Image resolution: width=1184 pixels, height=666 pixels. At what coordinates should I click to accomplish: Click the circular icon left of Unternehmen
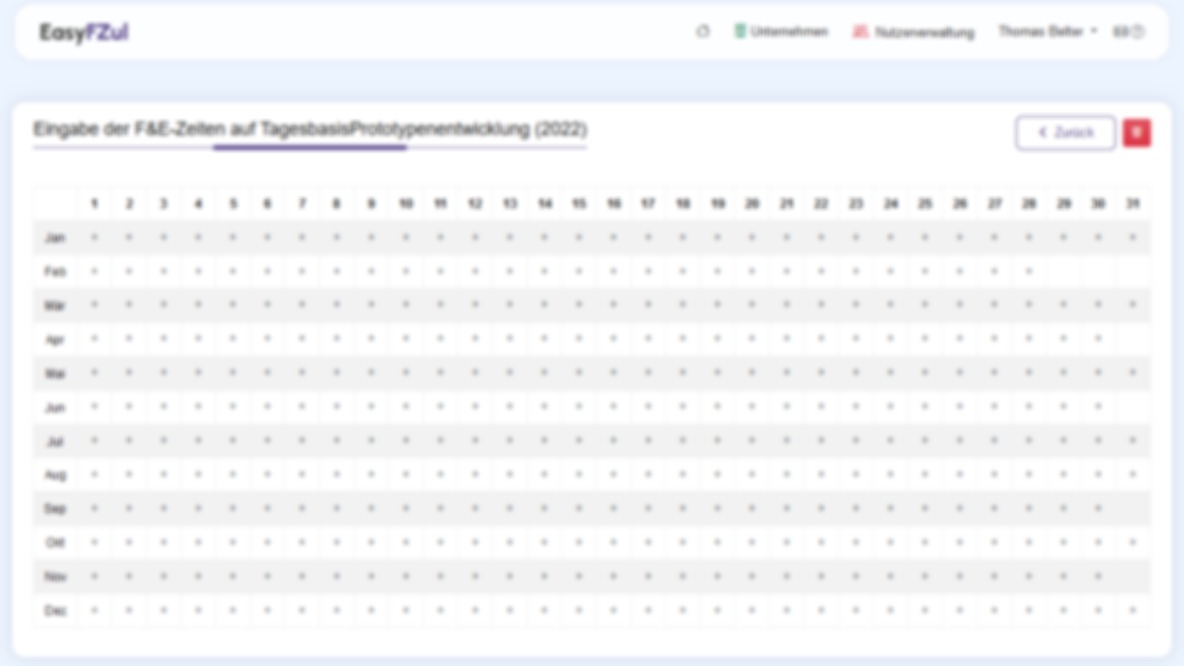[703, 32]
